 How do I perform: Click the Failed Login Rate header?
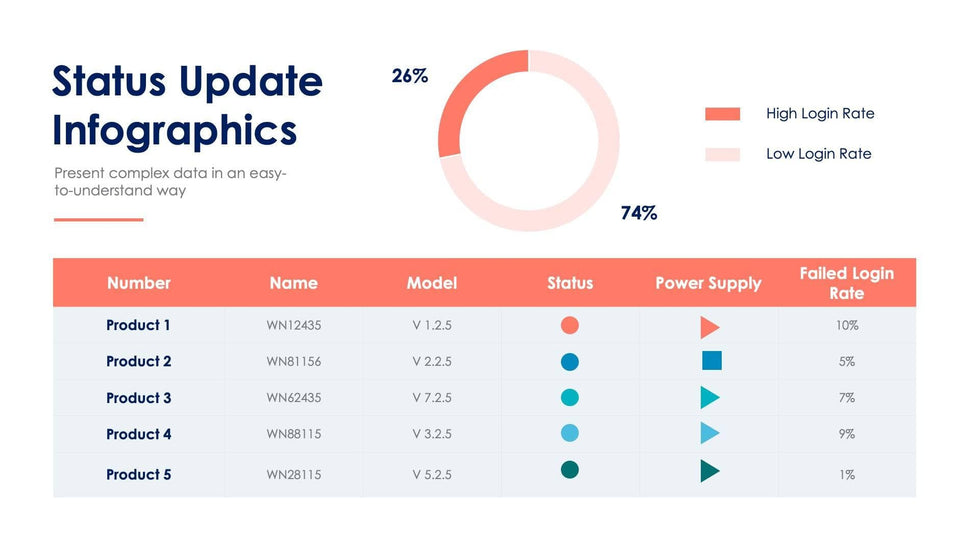point(846,283)
